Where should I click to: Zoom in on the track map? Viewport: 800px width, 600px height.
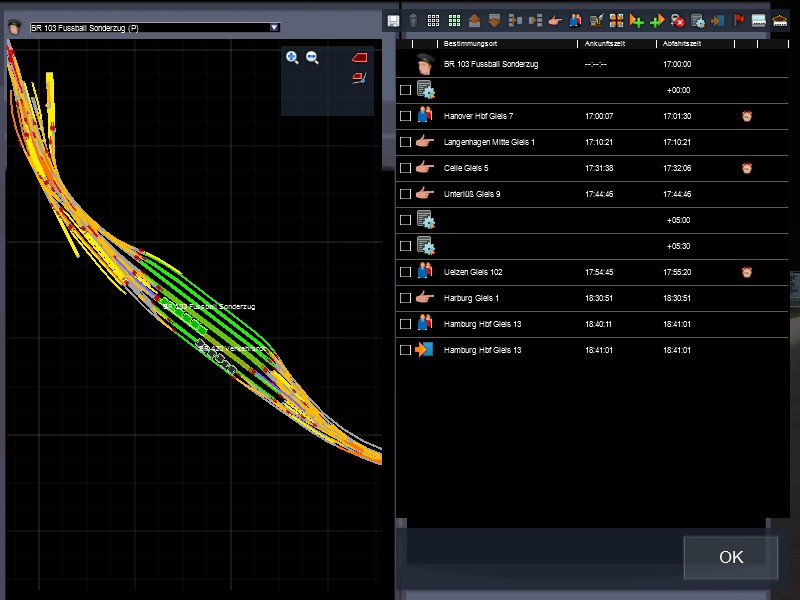(292, 58)
